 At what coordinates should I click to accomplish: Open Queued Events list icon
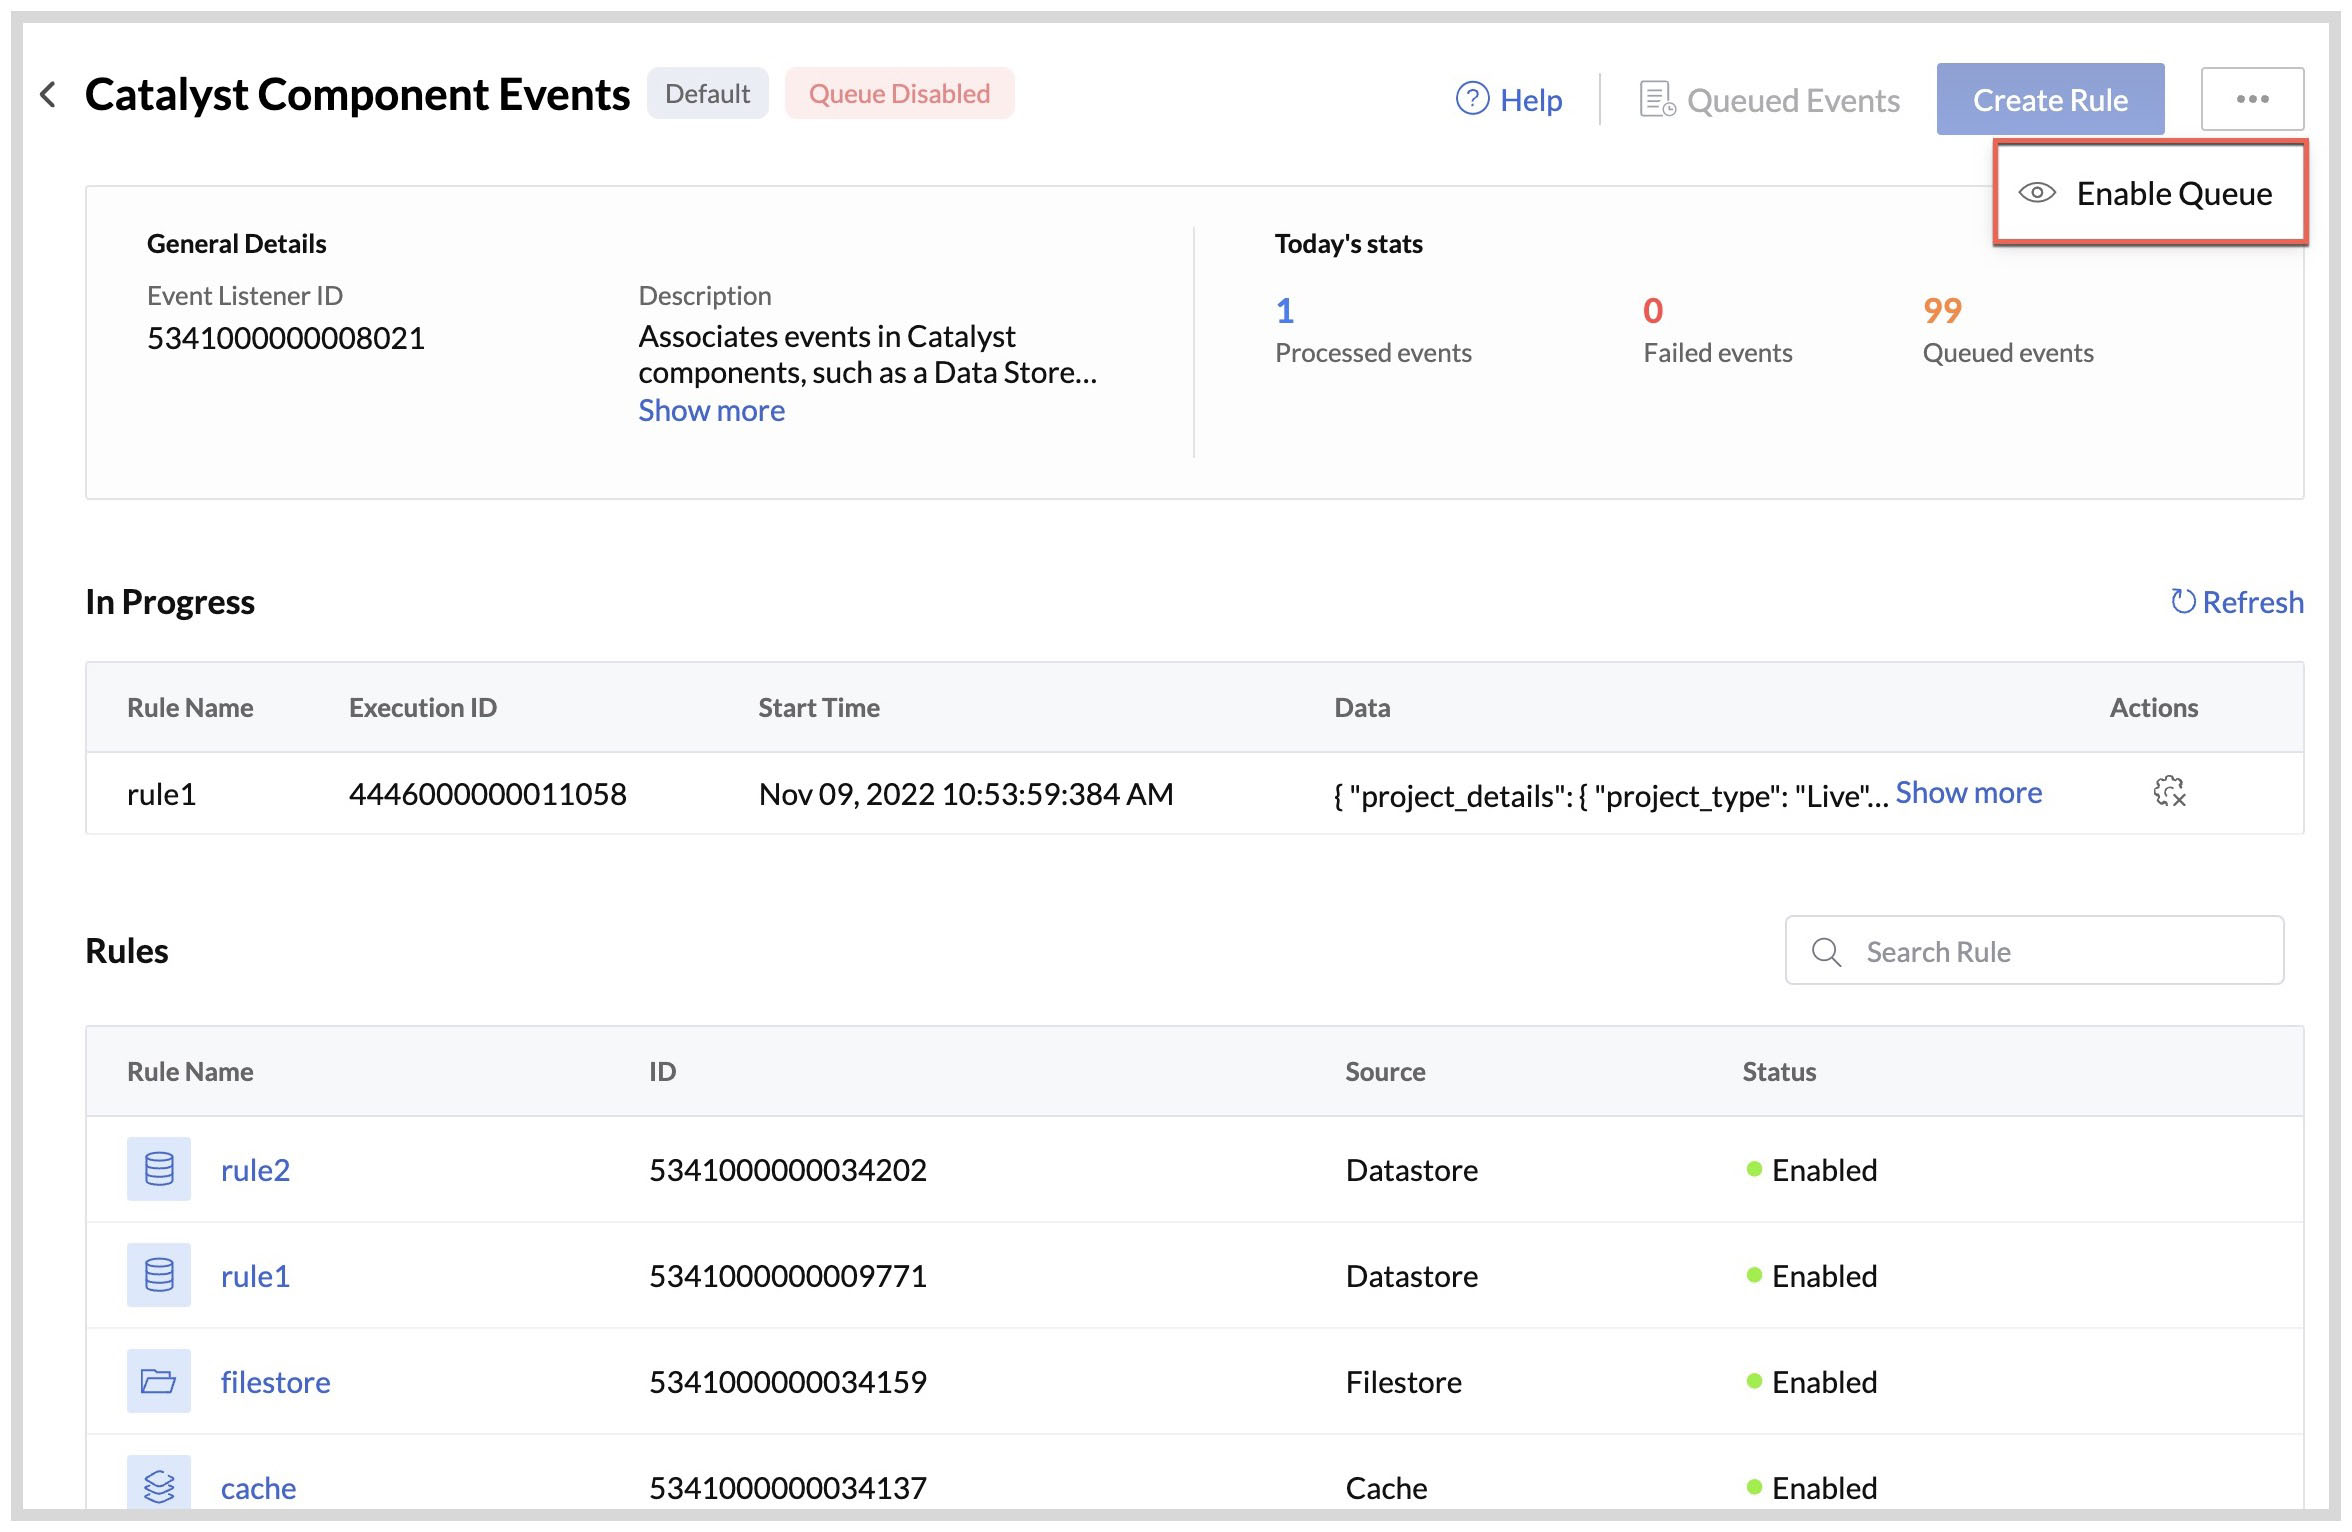pos(1657,99)
